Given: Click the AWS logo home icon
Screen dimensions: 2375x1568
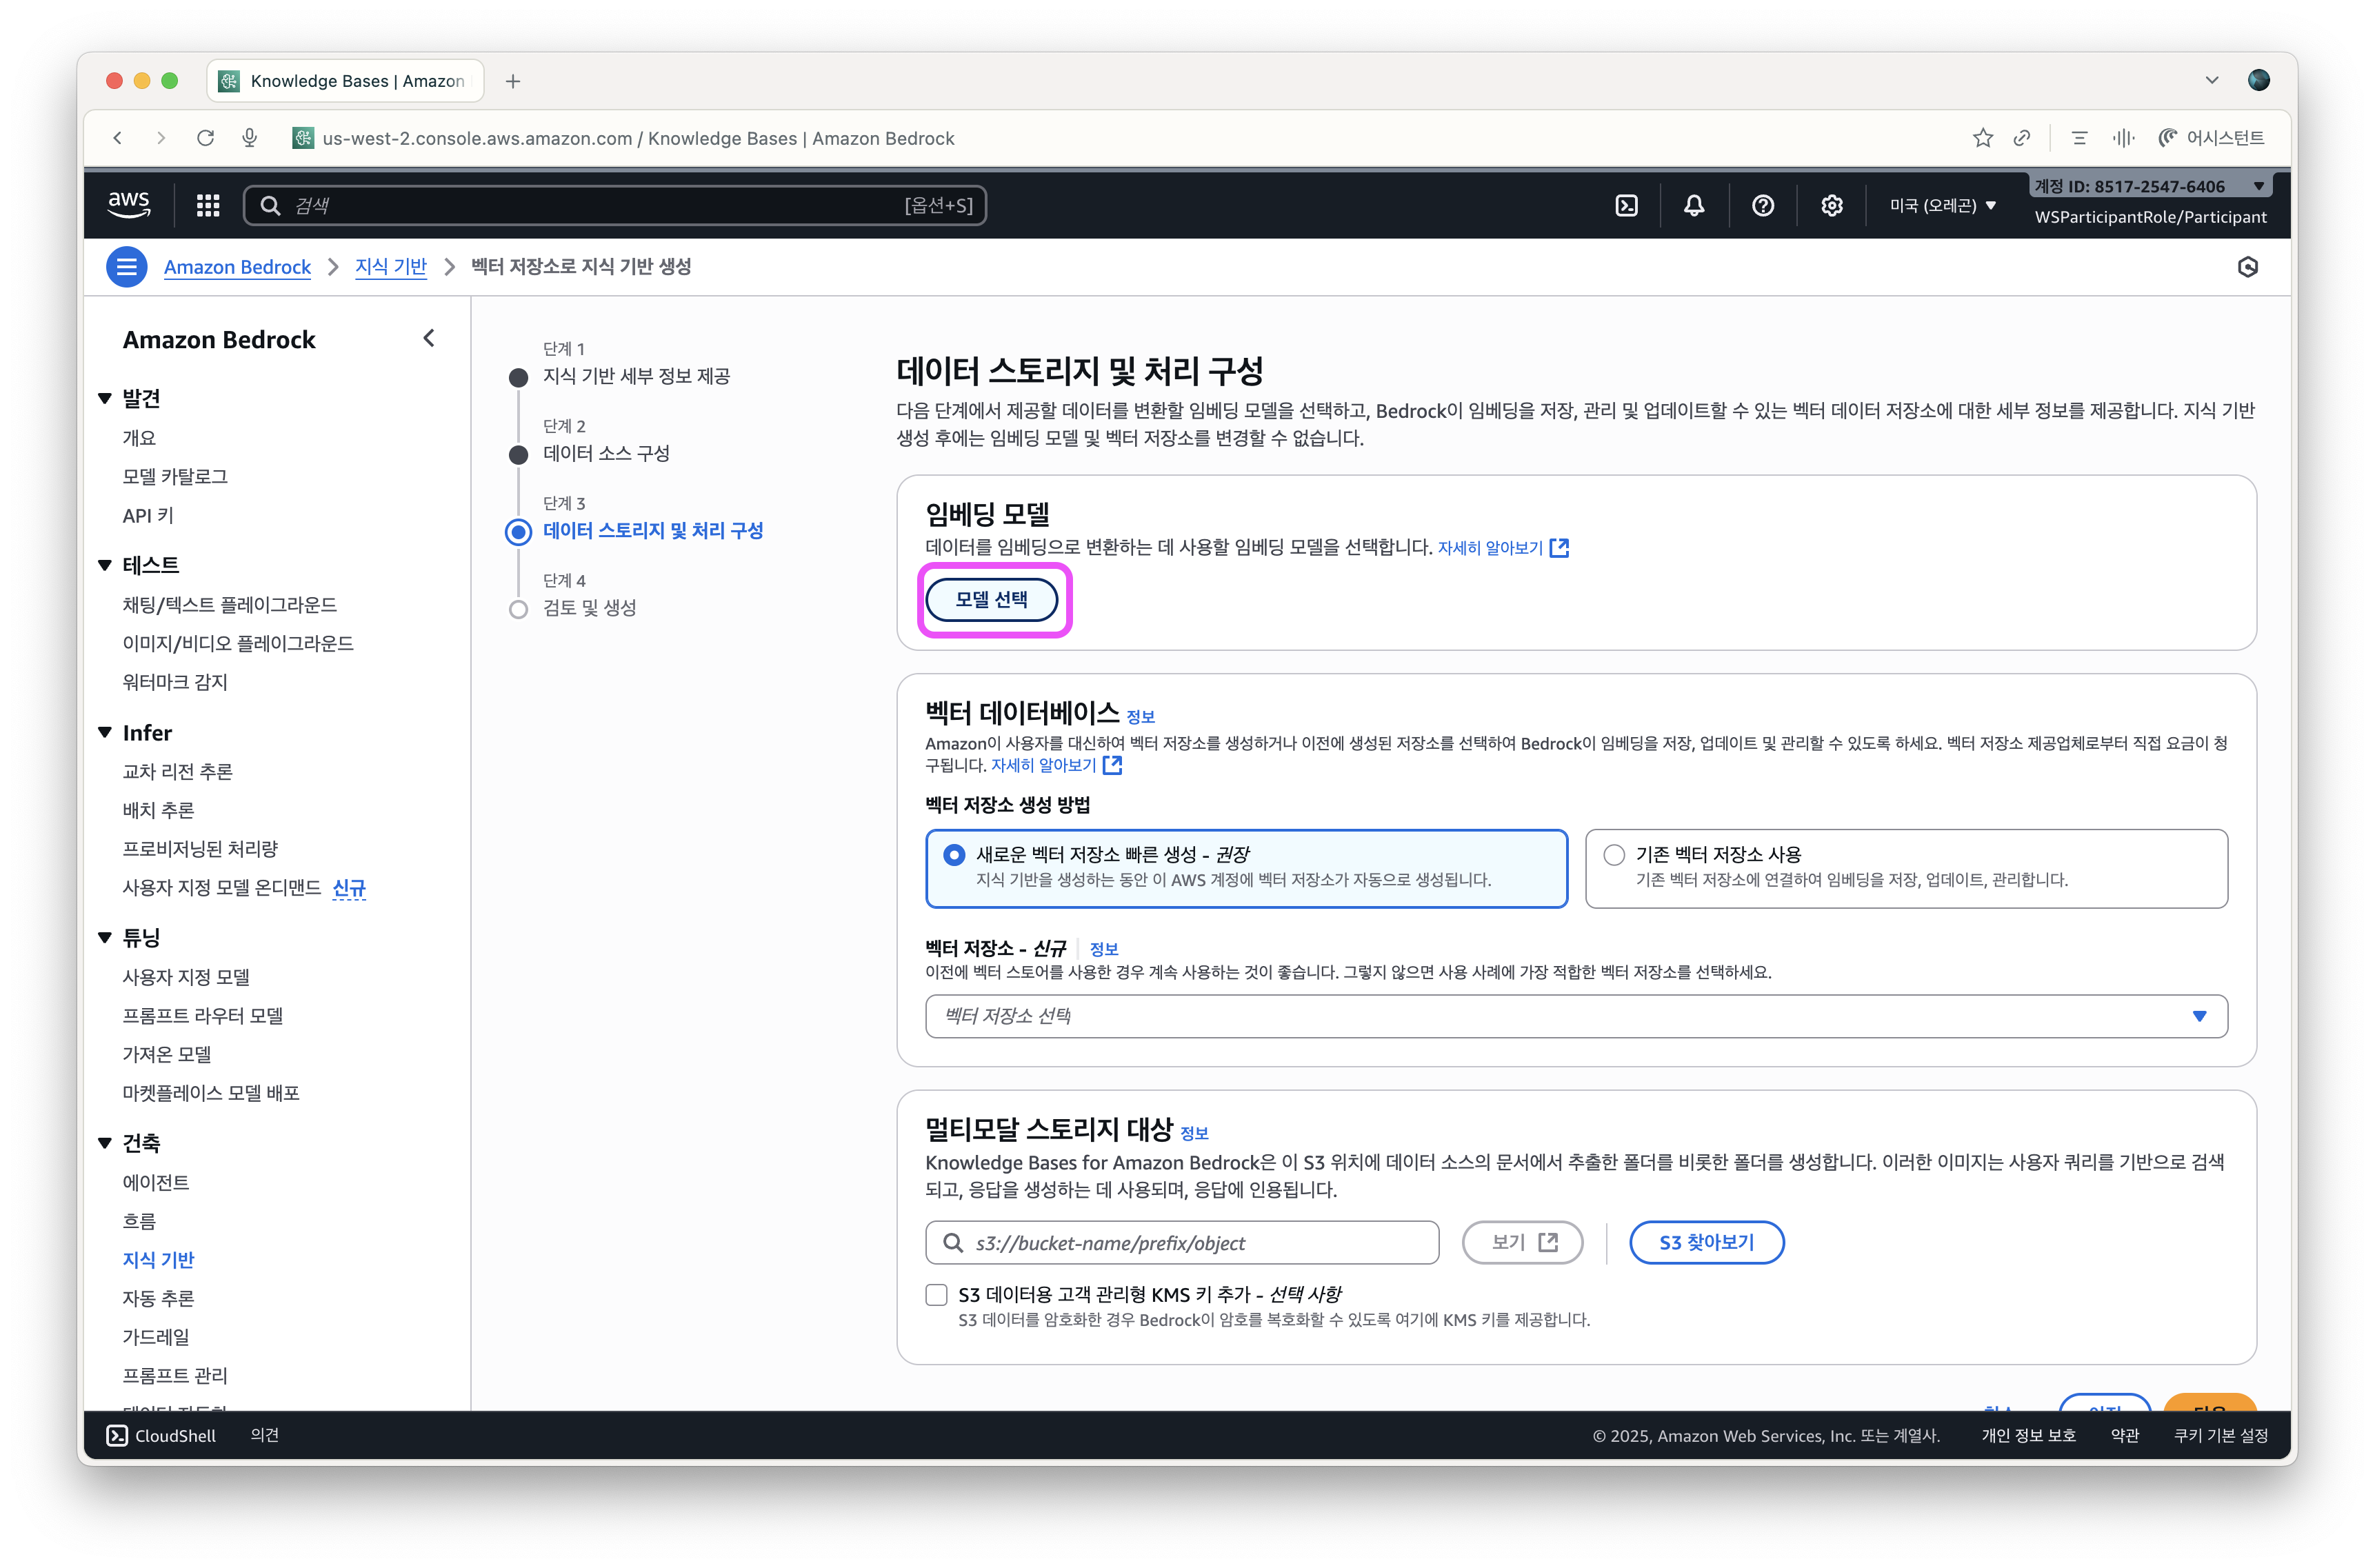Looking at the screenshot, I should pyautogui.click(x=129, y=205).
